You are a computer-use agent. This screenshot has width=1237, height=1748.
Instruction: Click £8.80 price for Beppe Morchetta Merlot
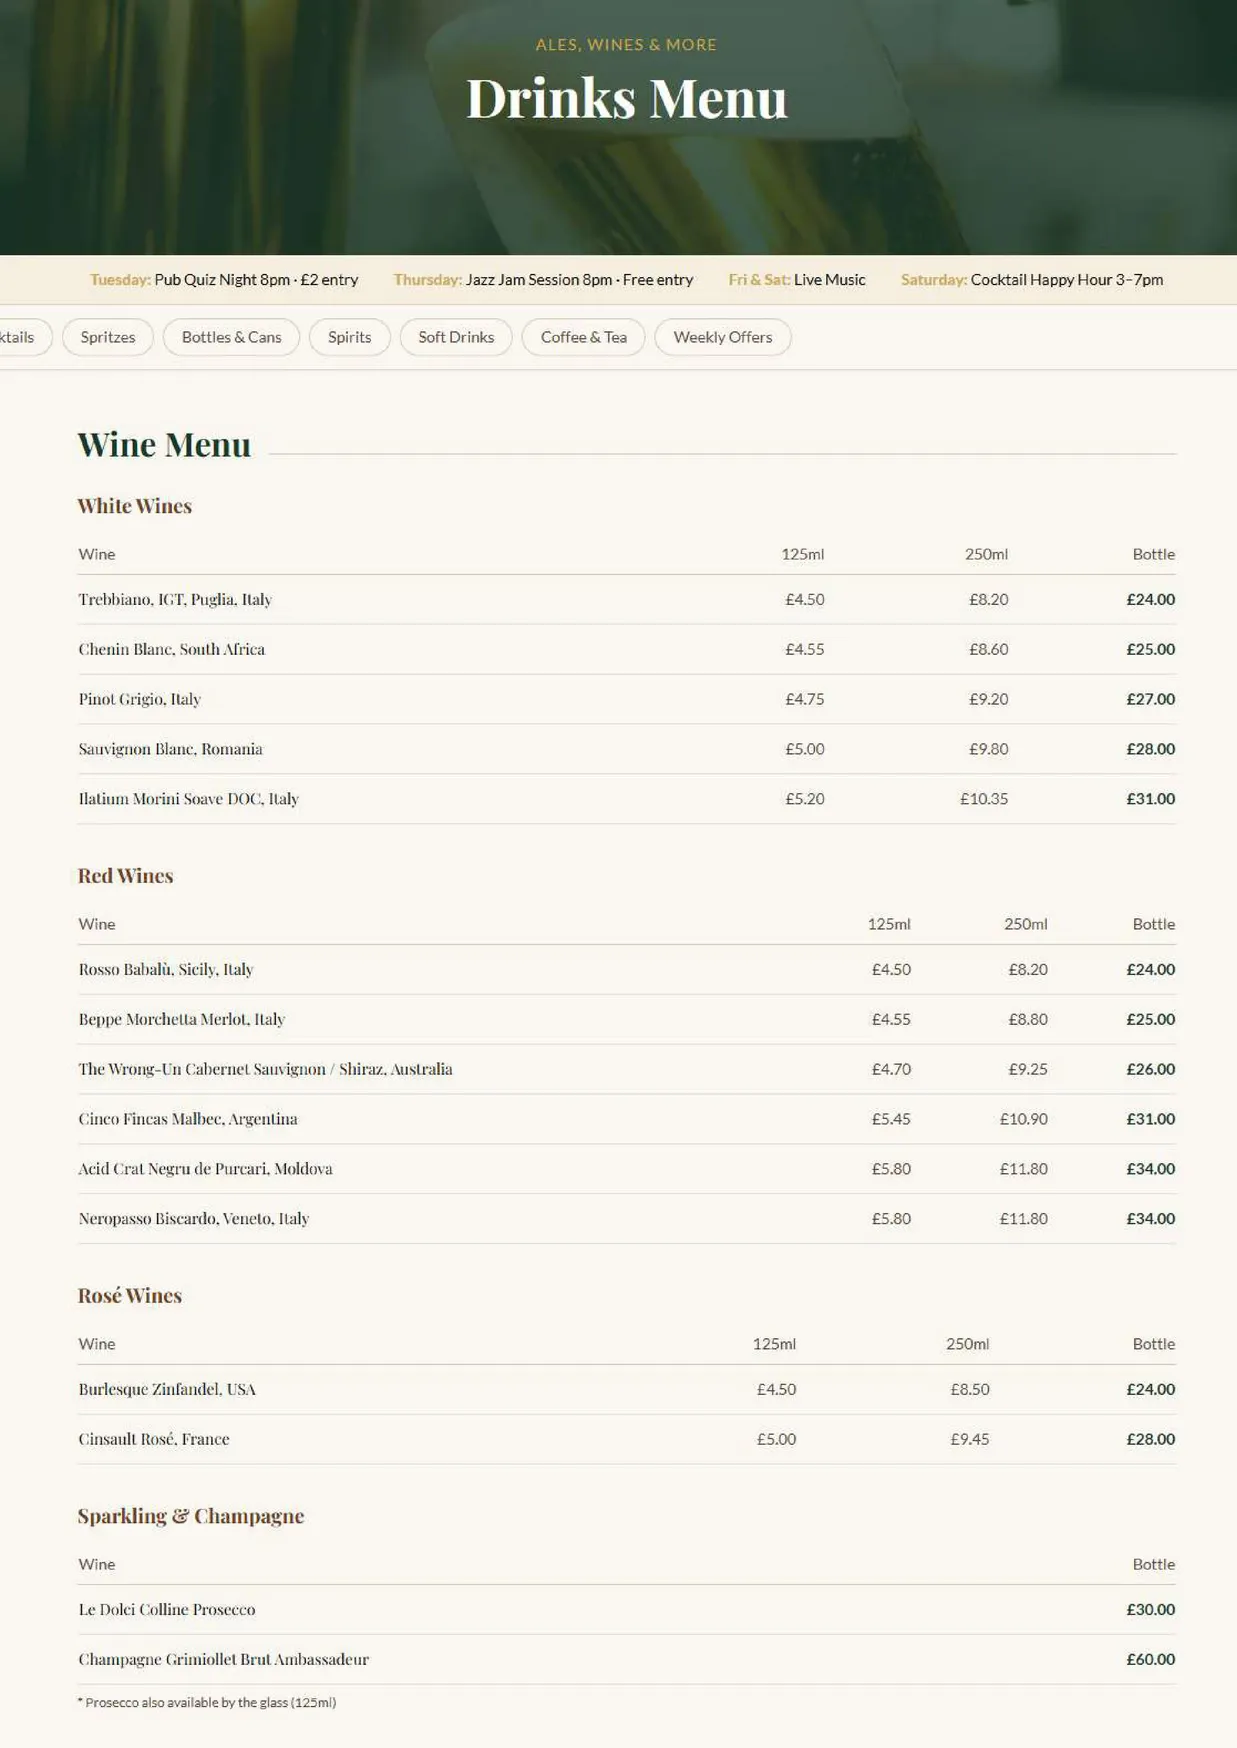(1028, 1019)
